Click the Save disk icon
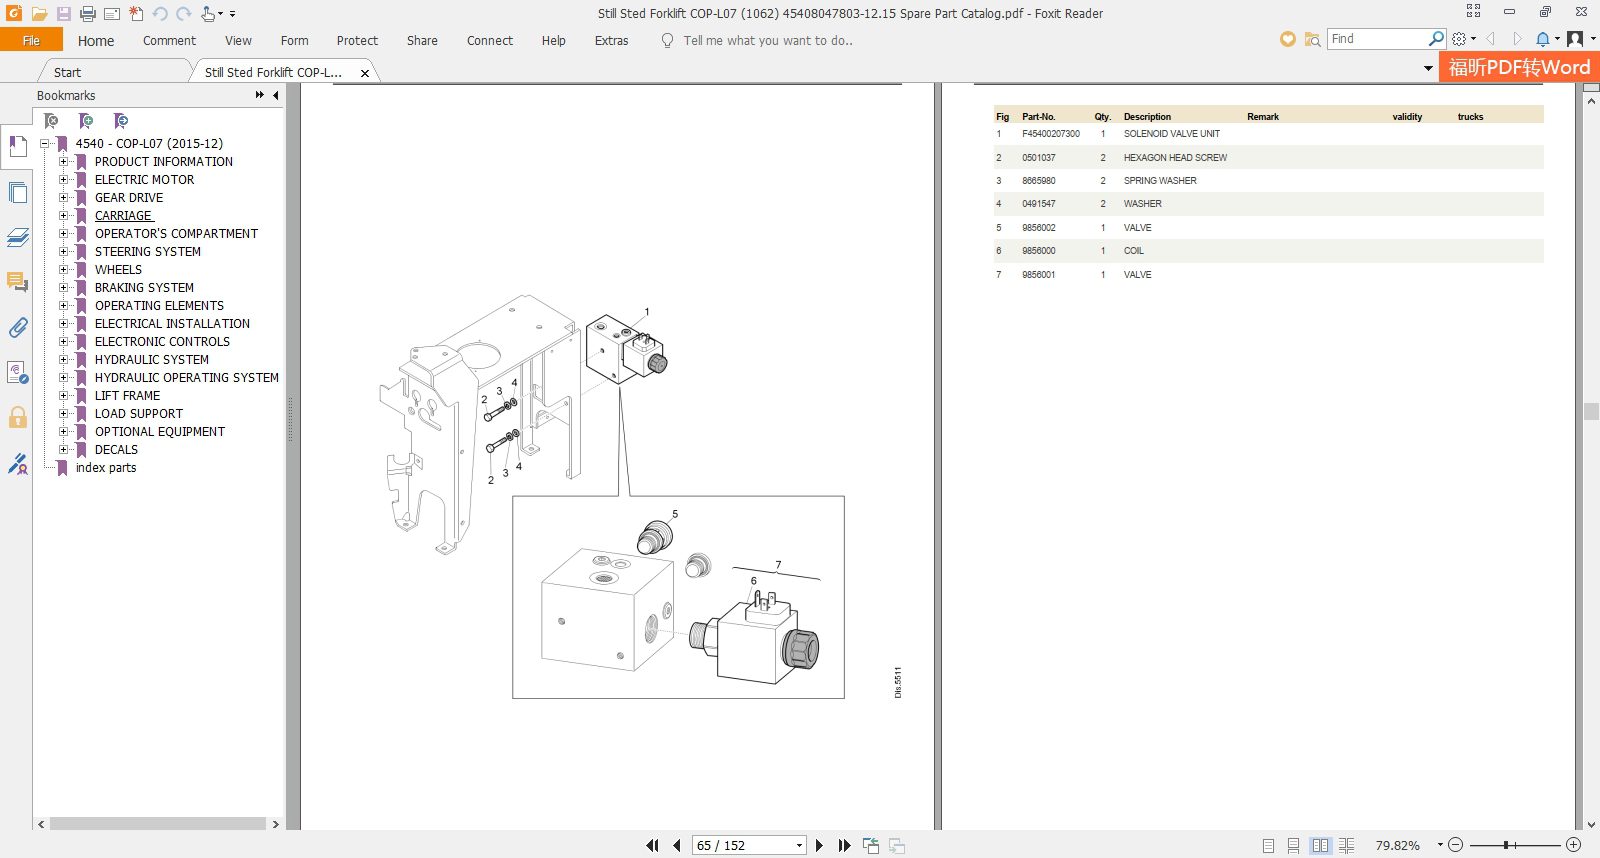1600x858 pixels. 63,14
